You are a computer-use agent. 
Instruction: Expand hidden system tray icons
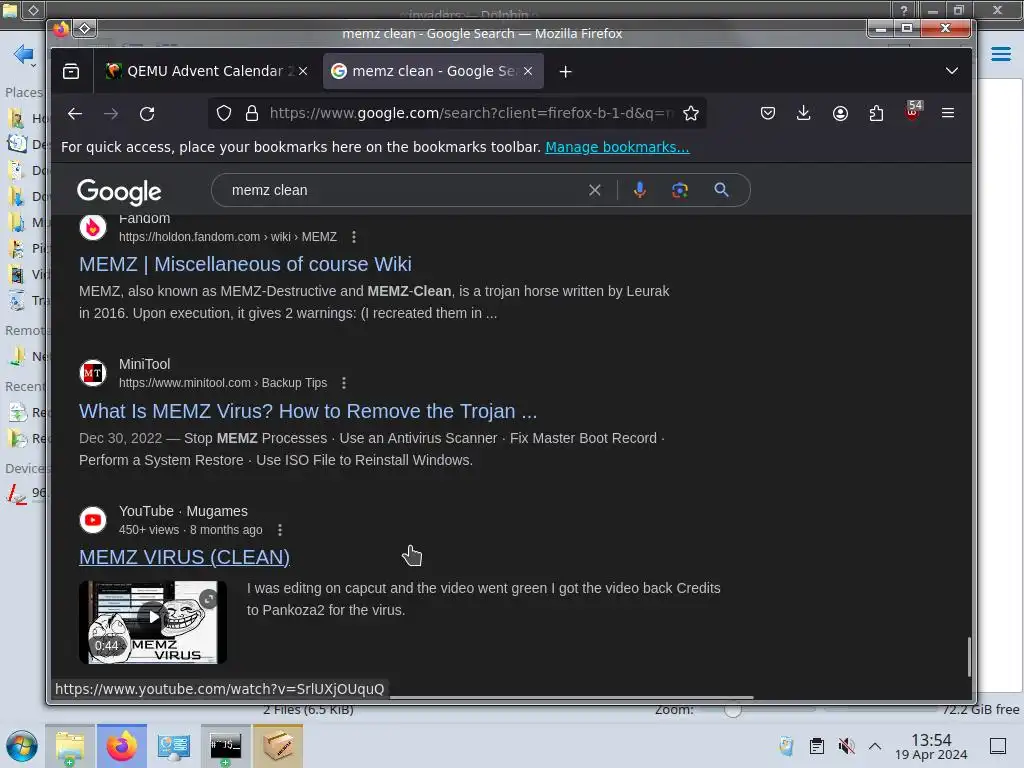coord(875,746)
